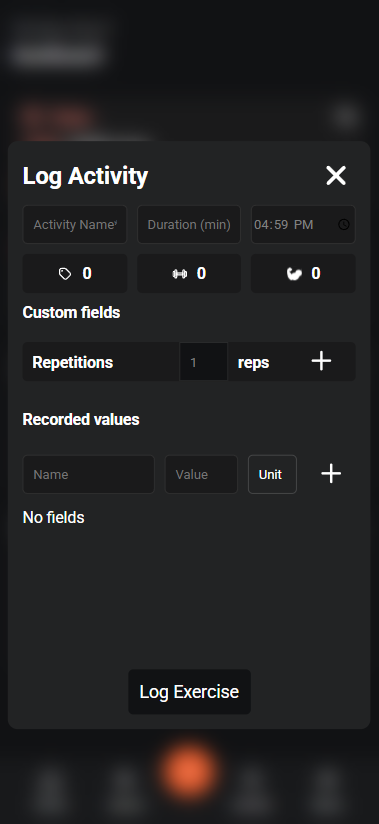Select the hour portion of the time

(x=261, y=224)
